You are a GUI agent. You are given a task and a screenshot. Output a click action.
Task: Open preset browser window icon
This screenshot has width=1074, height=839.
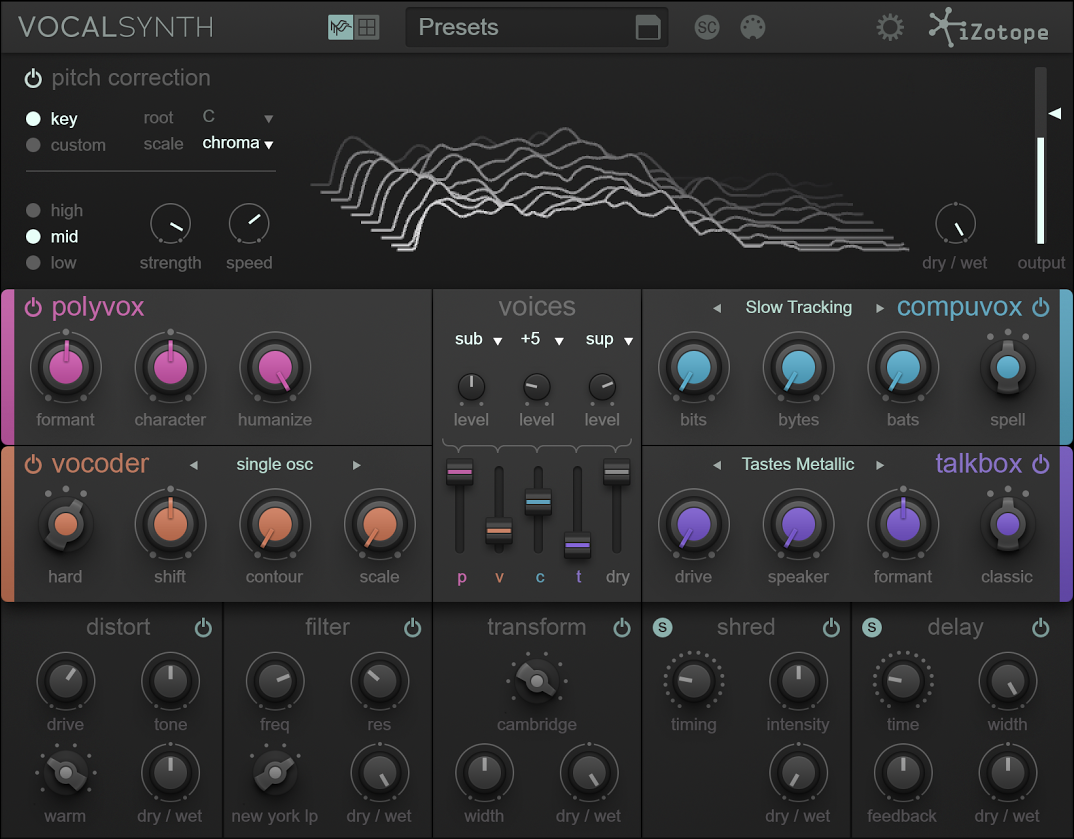point(648,28)
